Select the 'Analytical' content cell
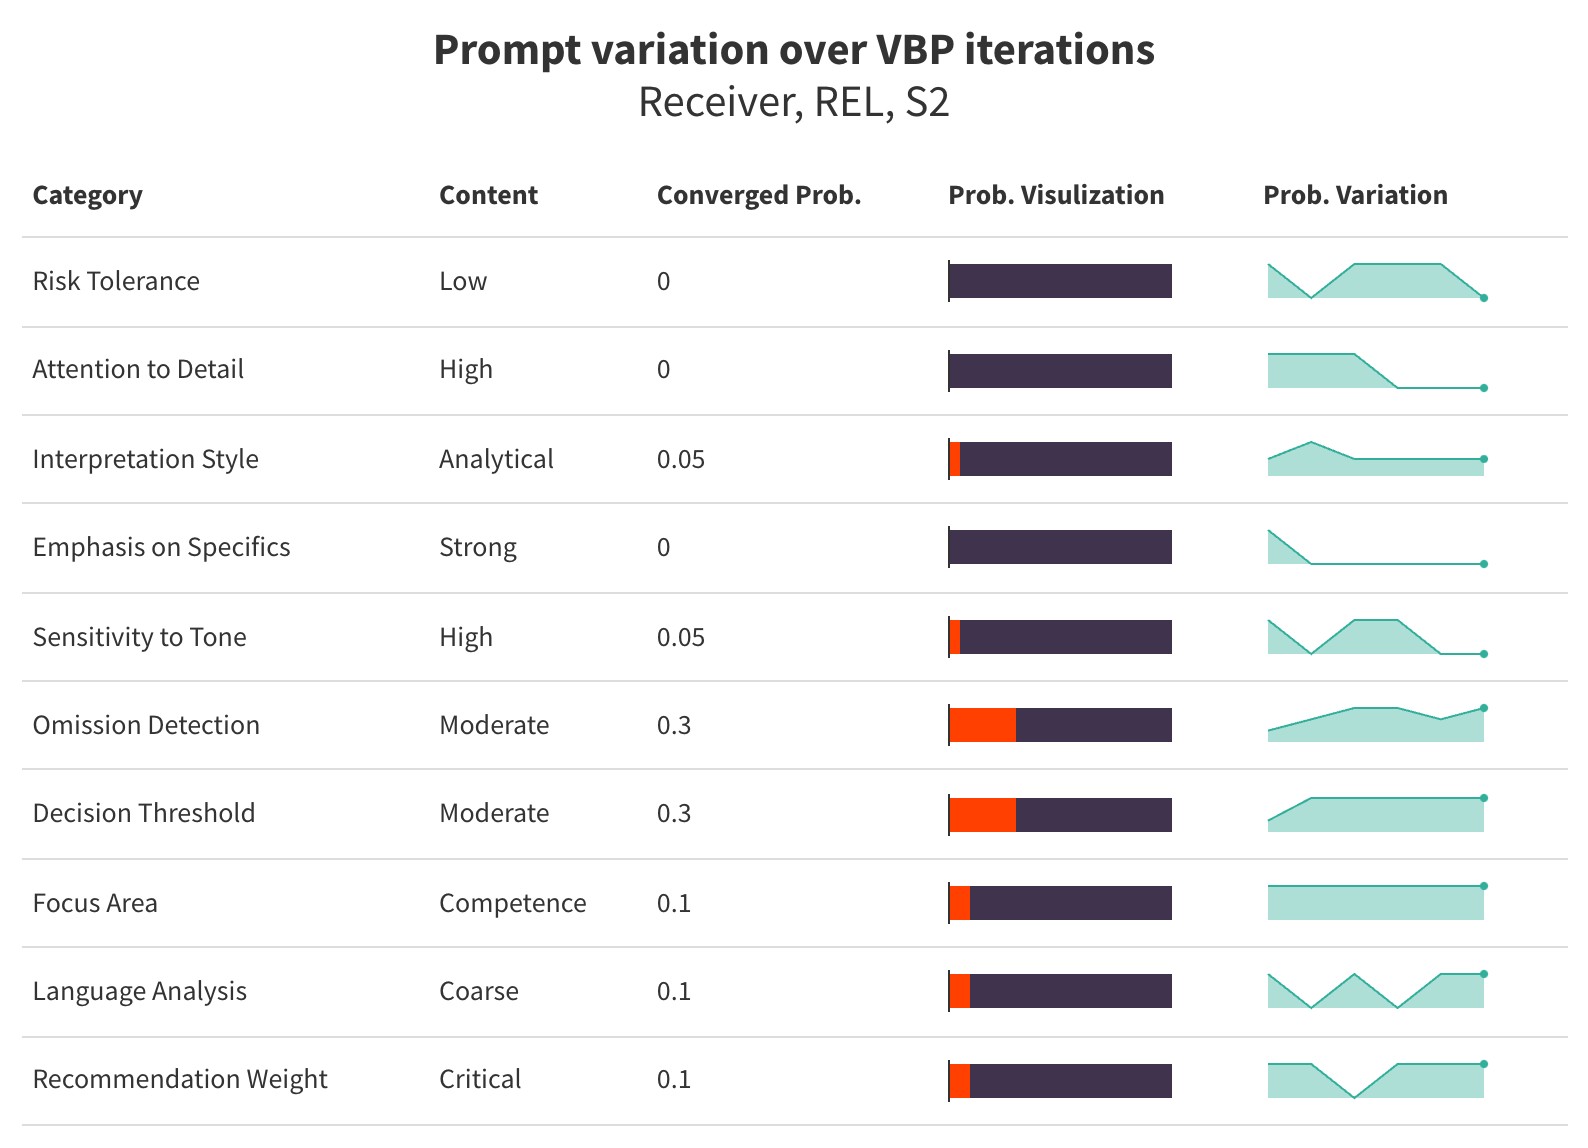Viewport: 1588px width, 1148px height. click(496, 459)
